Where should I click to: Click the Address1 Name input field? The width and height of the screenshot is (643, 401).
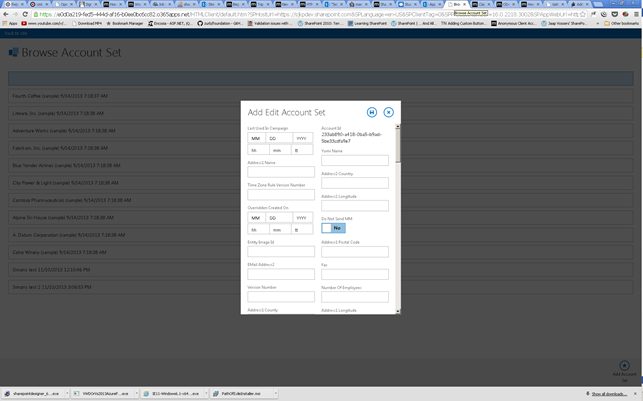(281, 172)
